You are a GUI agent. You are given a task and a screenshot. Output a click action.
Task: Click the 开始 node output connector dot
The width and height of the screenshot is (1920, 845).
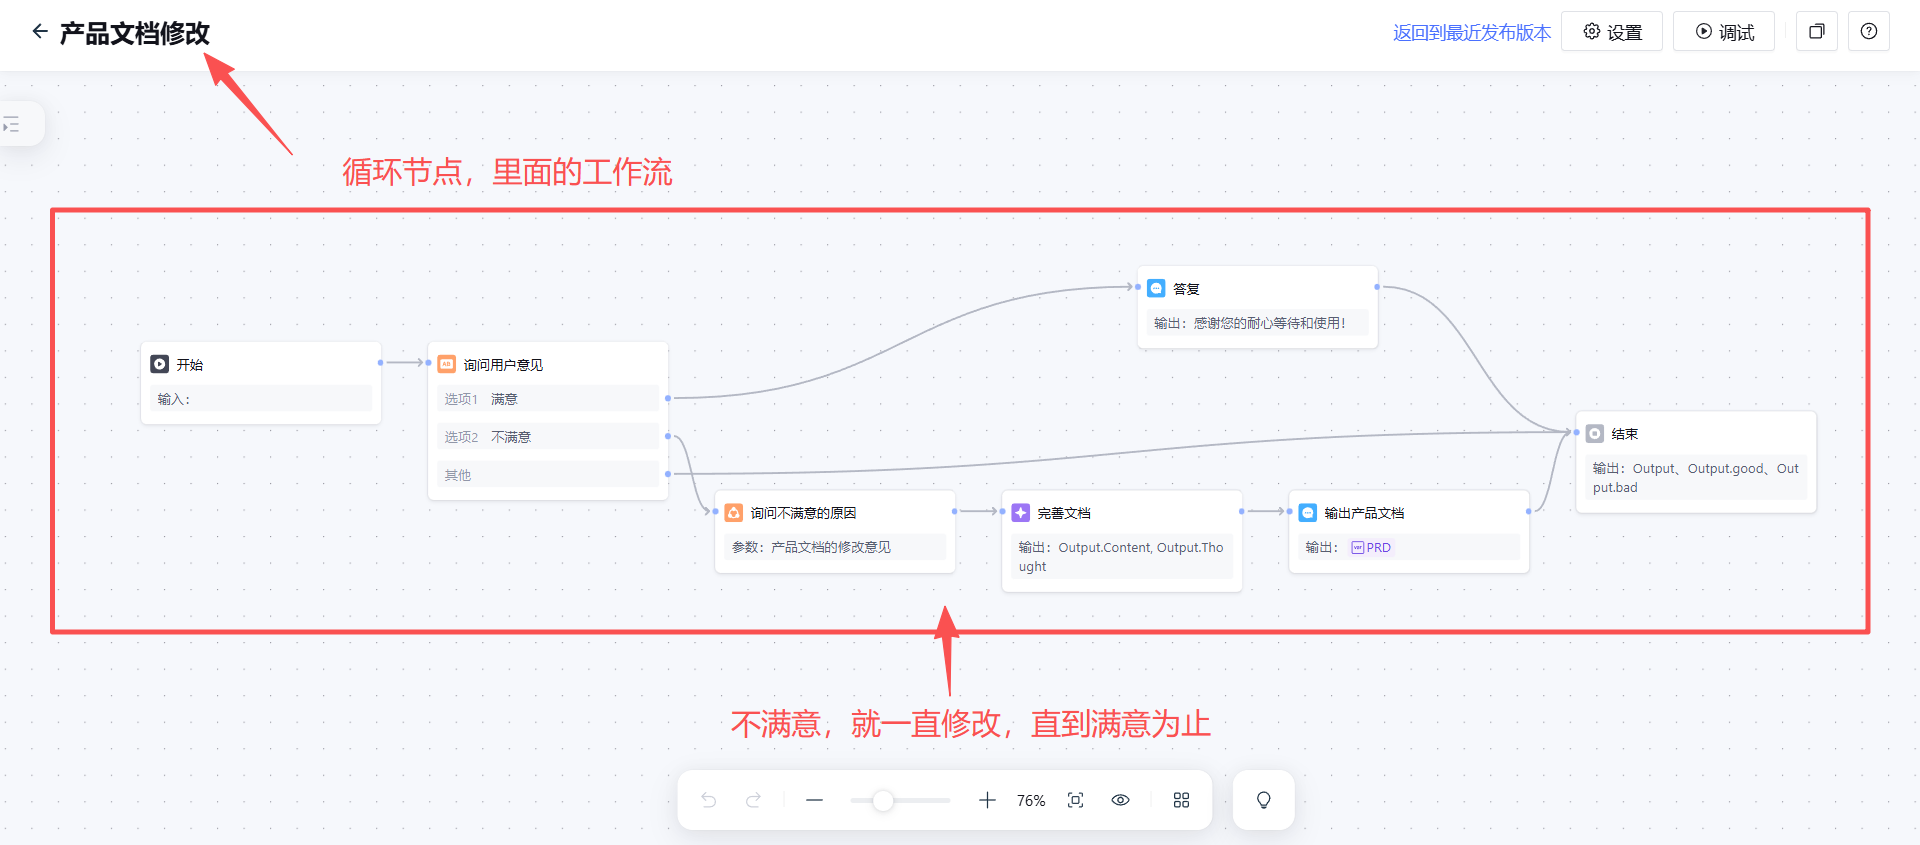point(381,363)
